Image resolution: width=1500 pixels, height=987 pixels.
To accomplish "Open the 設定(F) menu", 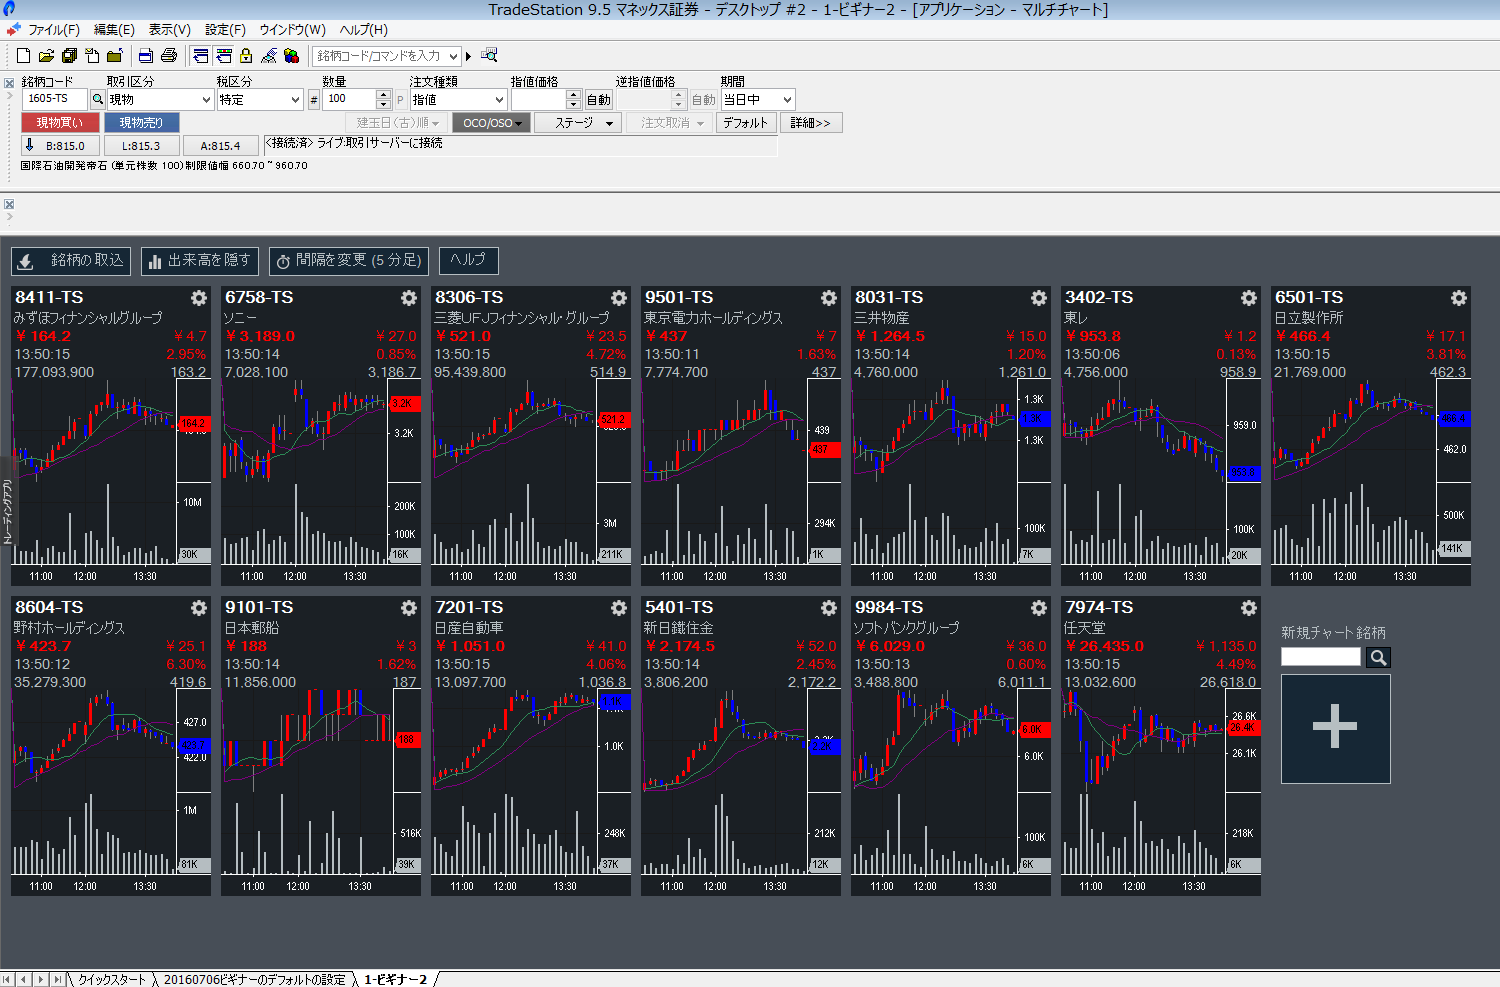I will tap(225, 30).
